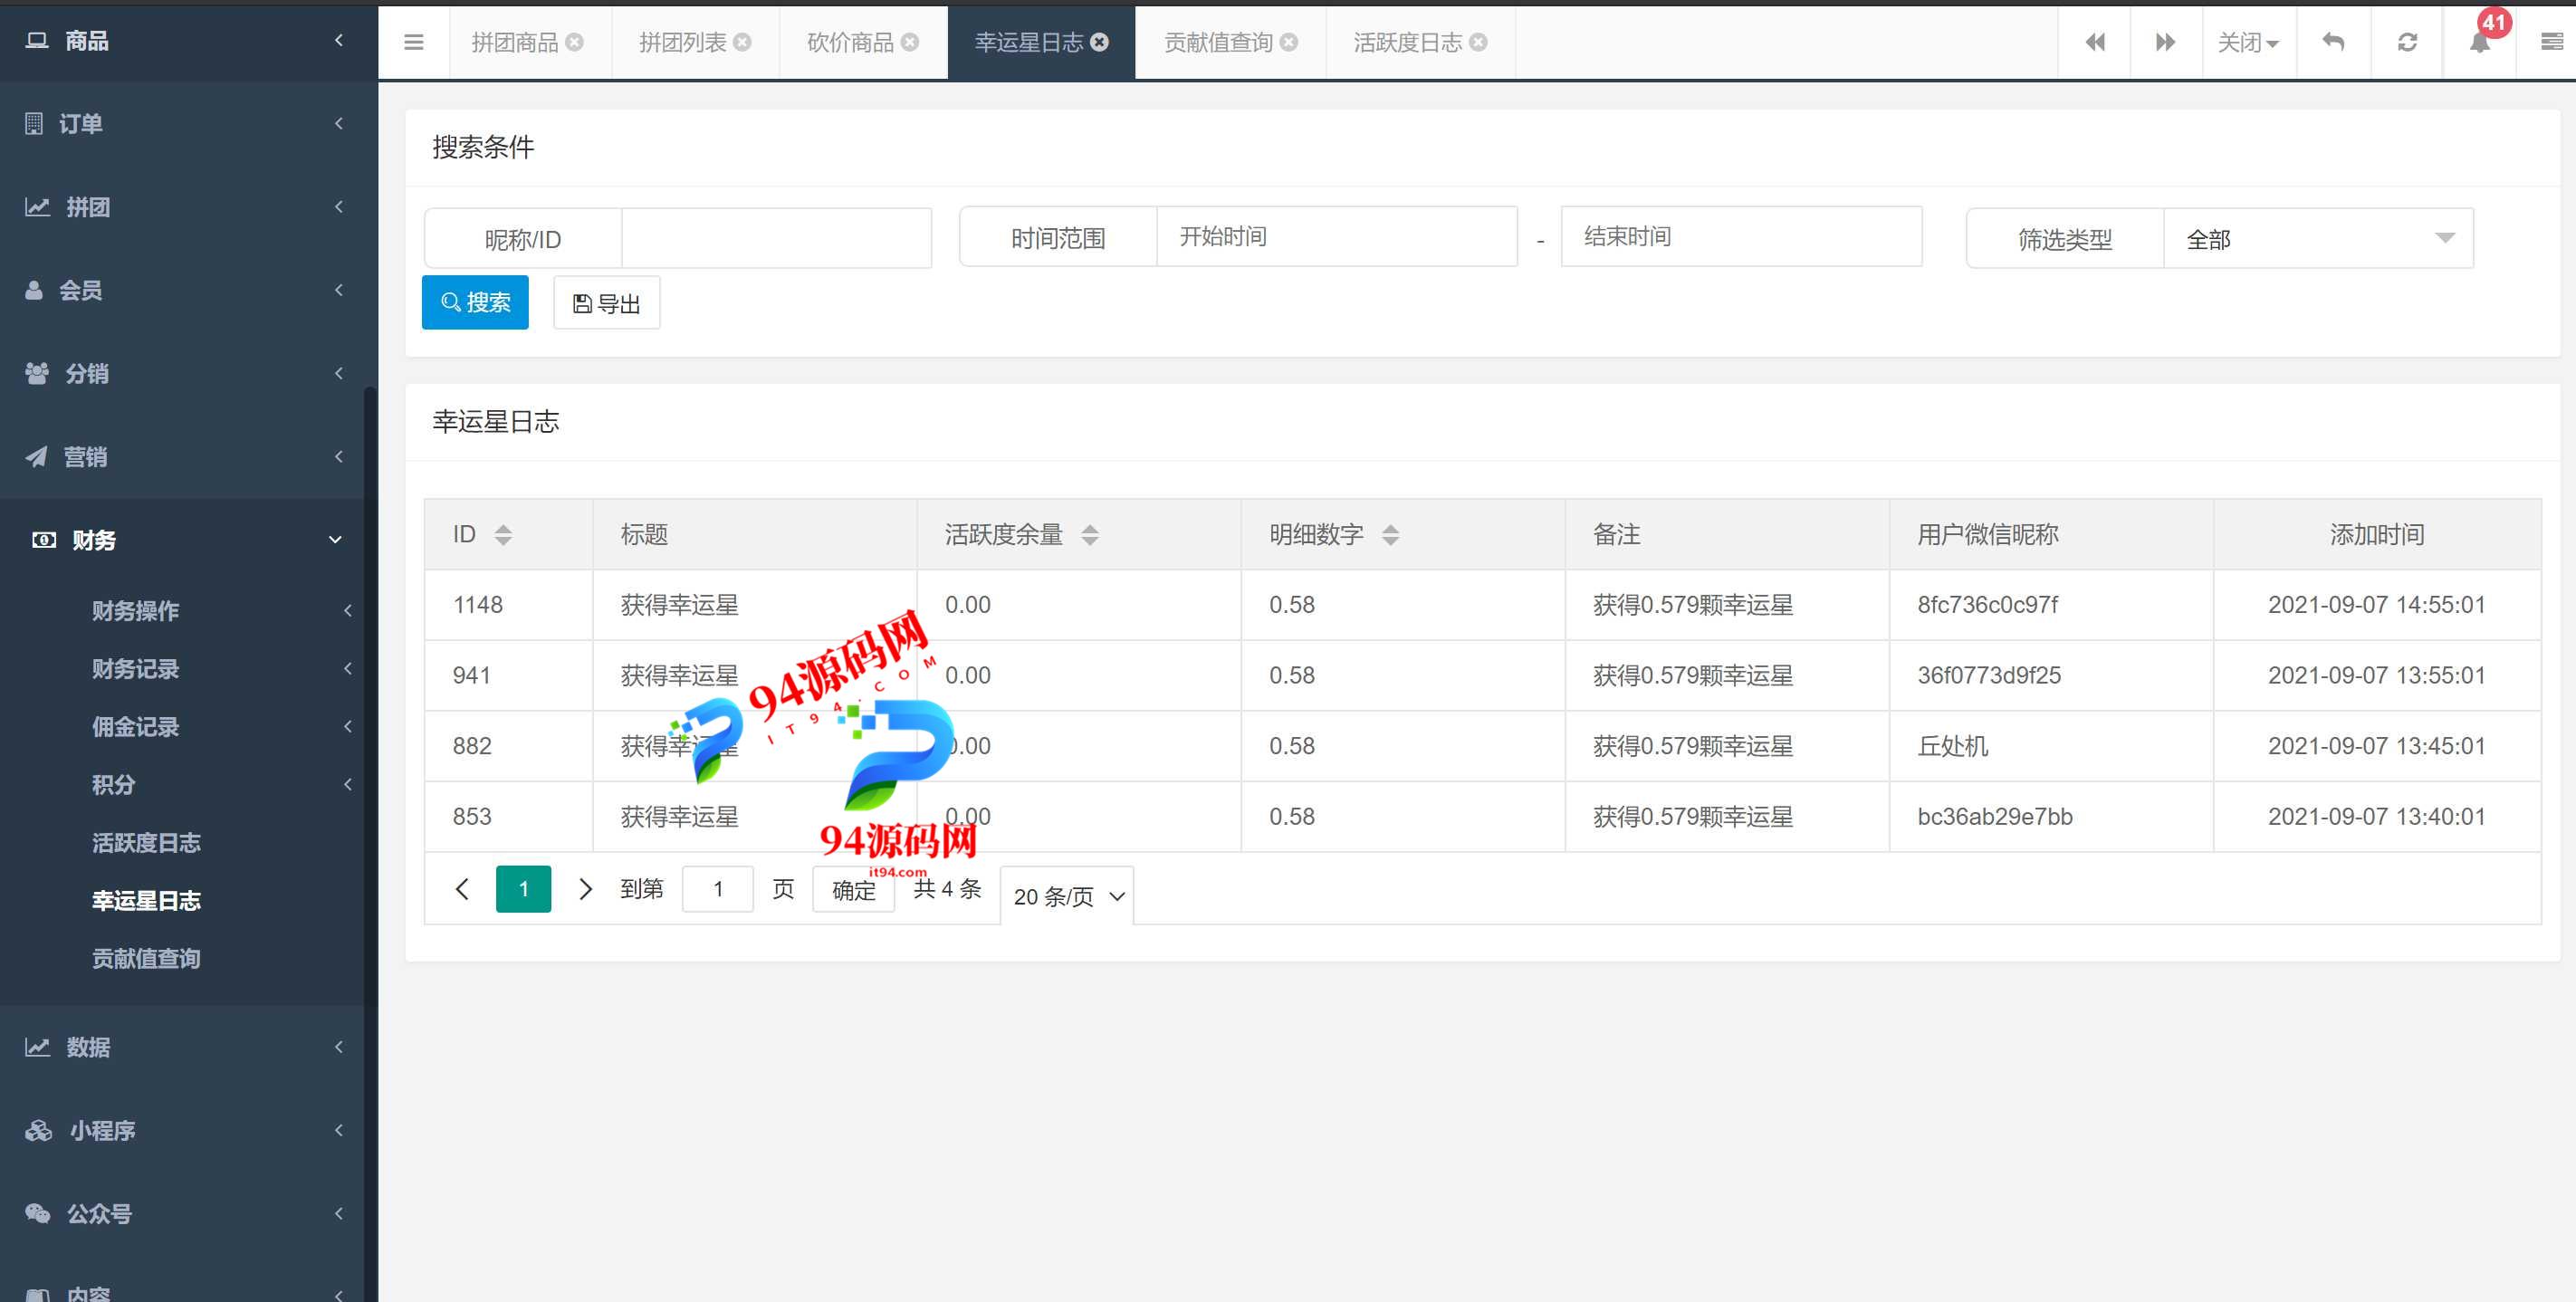Select the row with ID 941

pyautogui.click(x=1482, y=675)
